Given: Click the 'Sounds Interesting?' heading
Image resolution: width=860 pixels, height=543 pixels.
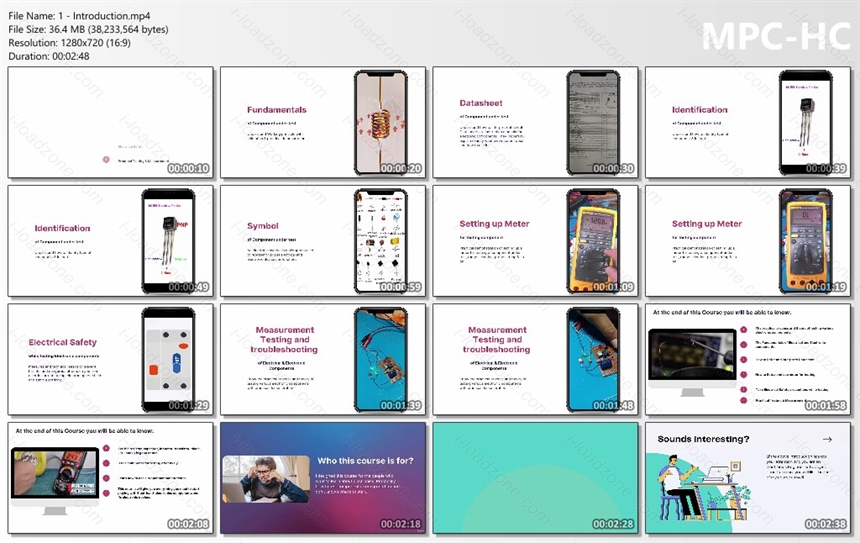Looking at the screenshot, I should coord(703,439).
